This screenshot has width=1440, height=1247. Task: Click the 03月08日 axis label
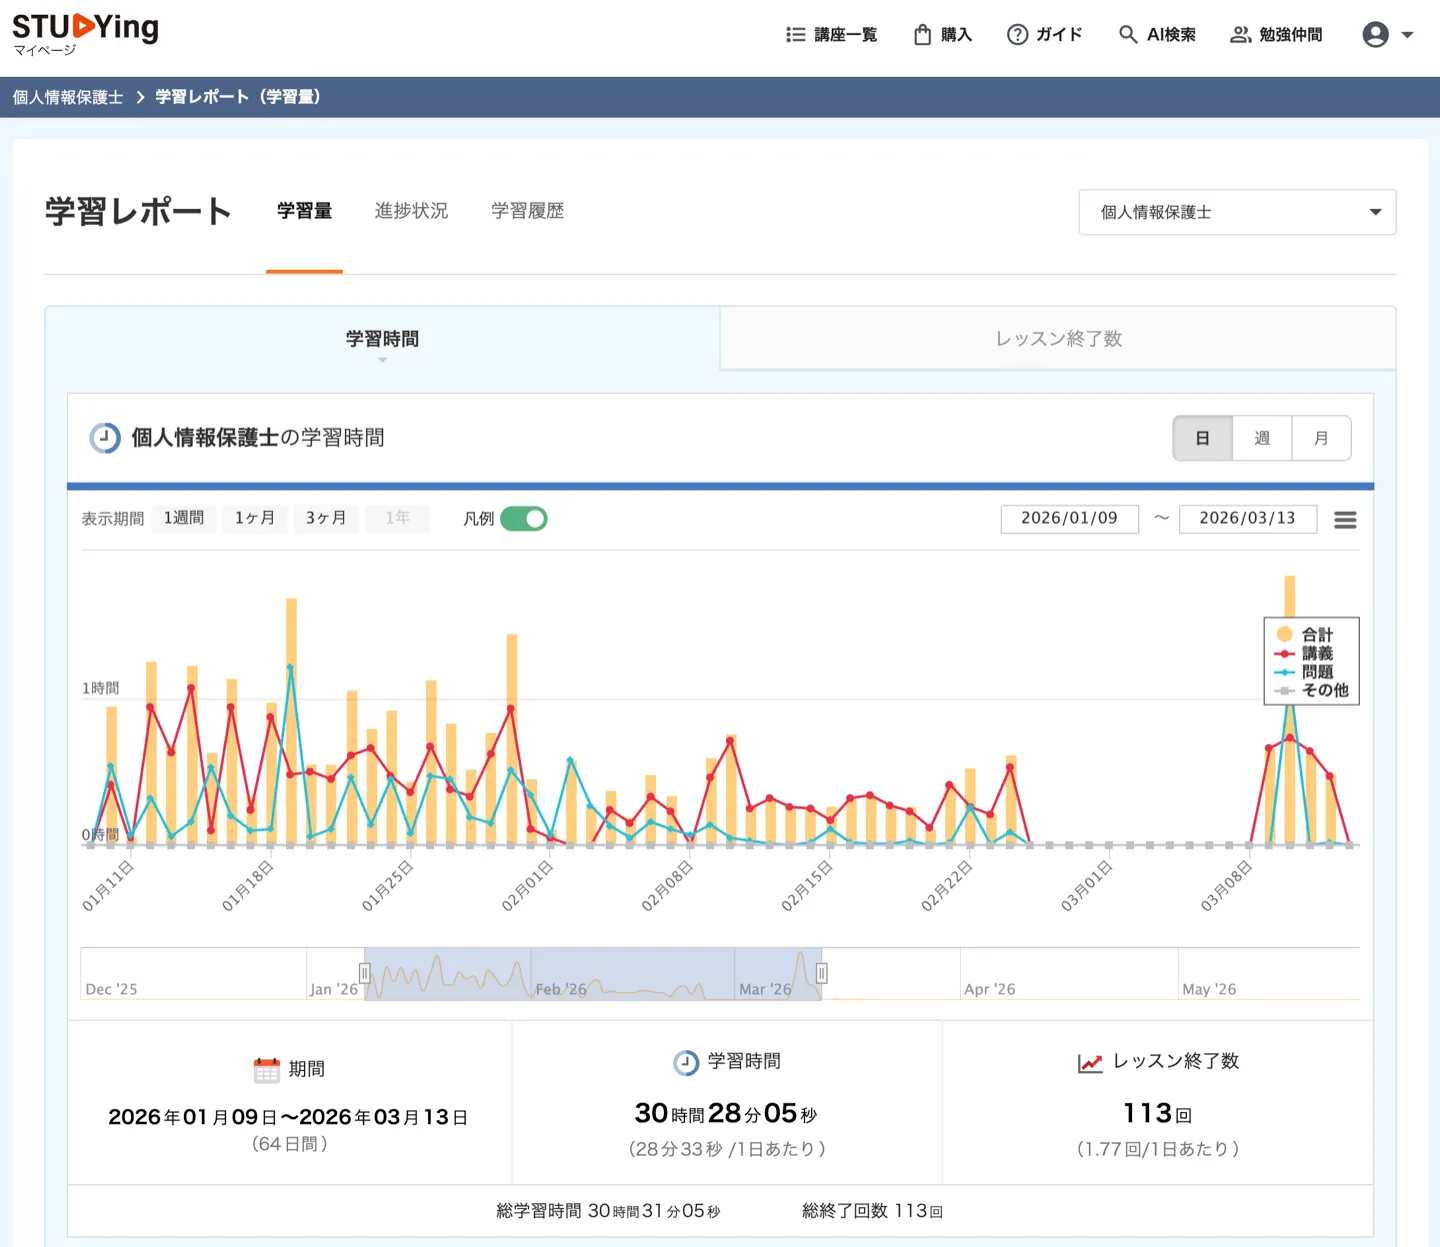click(1226, 884)
